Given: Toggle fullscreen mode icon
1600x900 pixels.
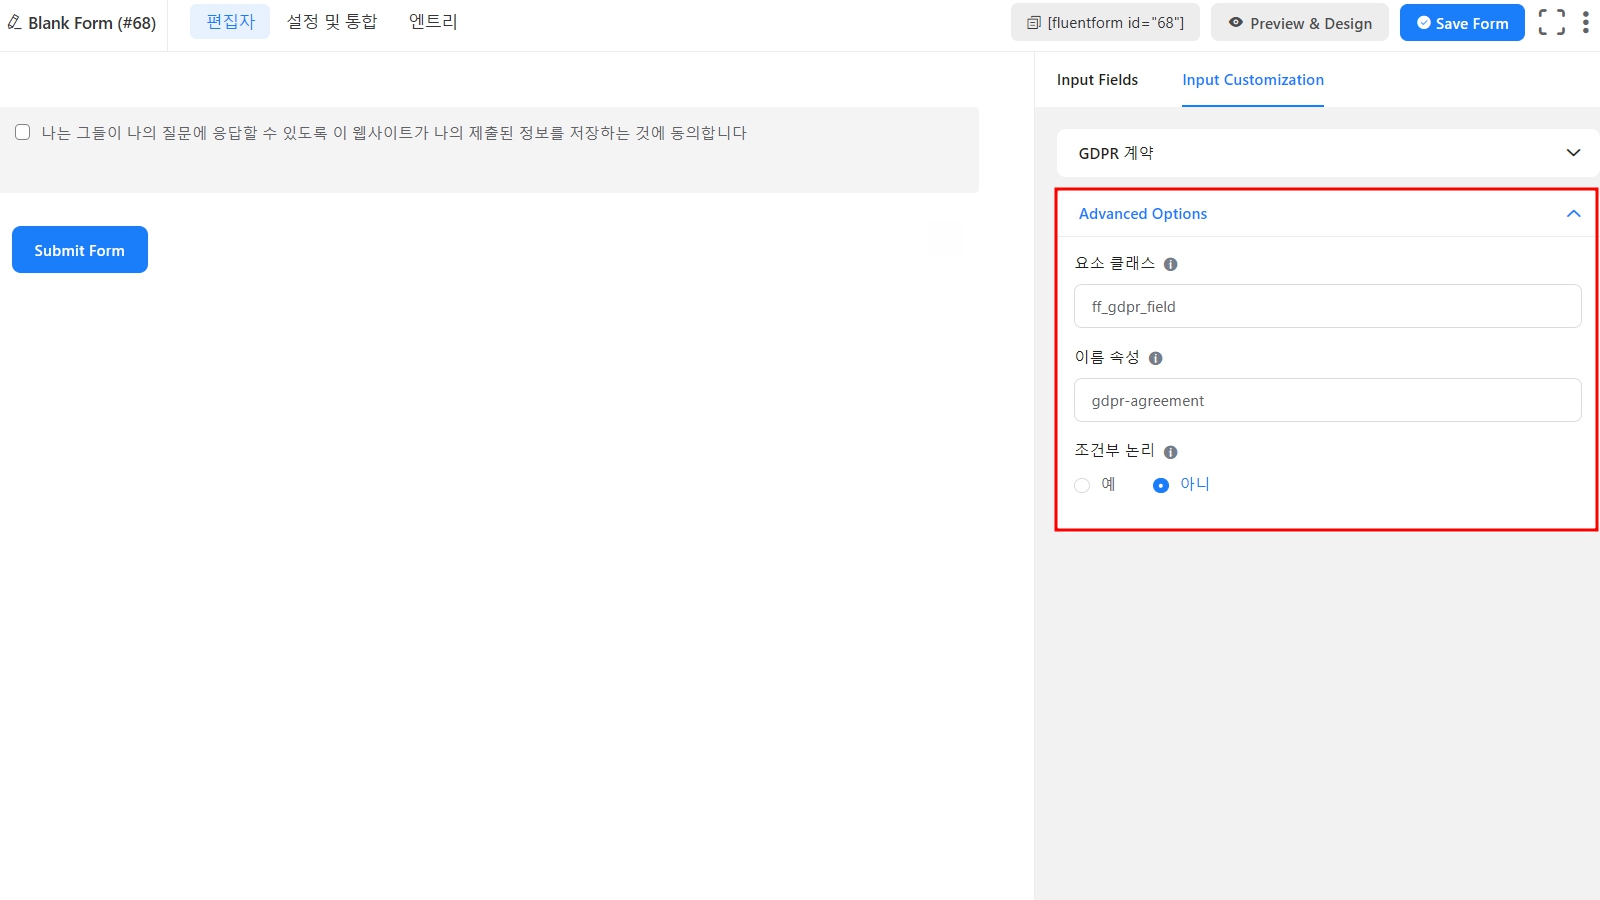Looking at the screenshot, I should tap(1552, 22).
